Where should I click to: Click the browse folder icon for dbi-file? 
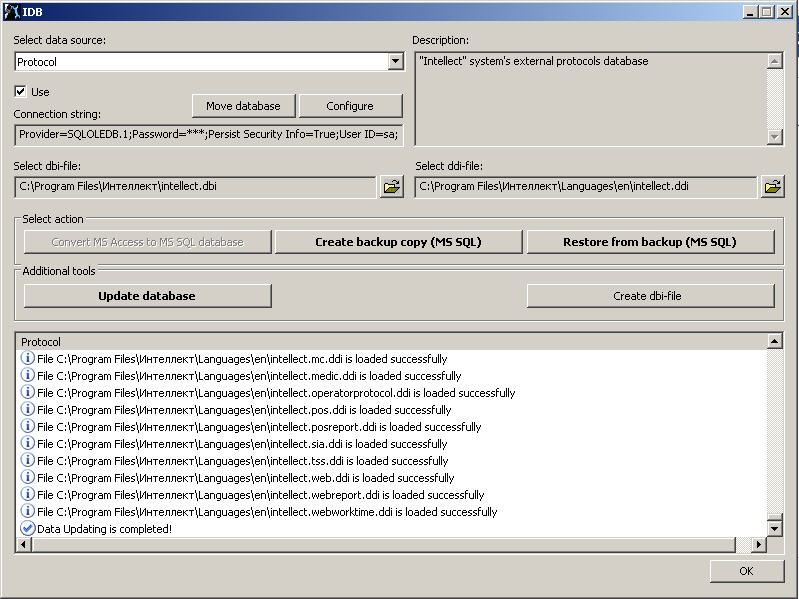[x=391, y=186]
